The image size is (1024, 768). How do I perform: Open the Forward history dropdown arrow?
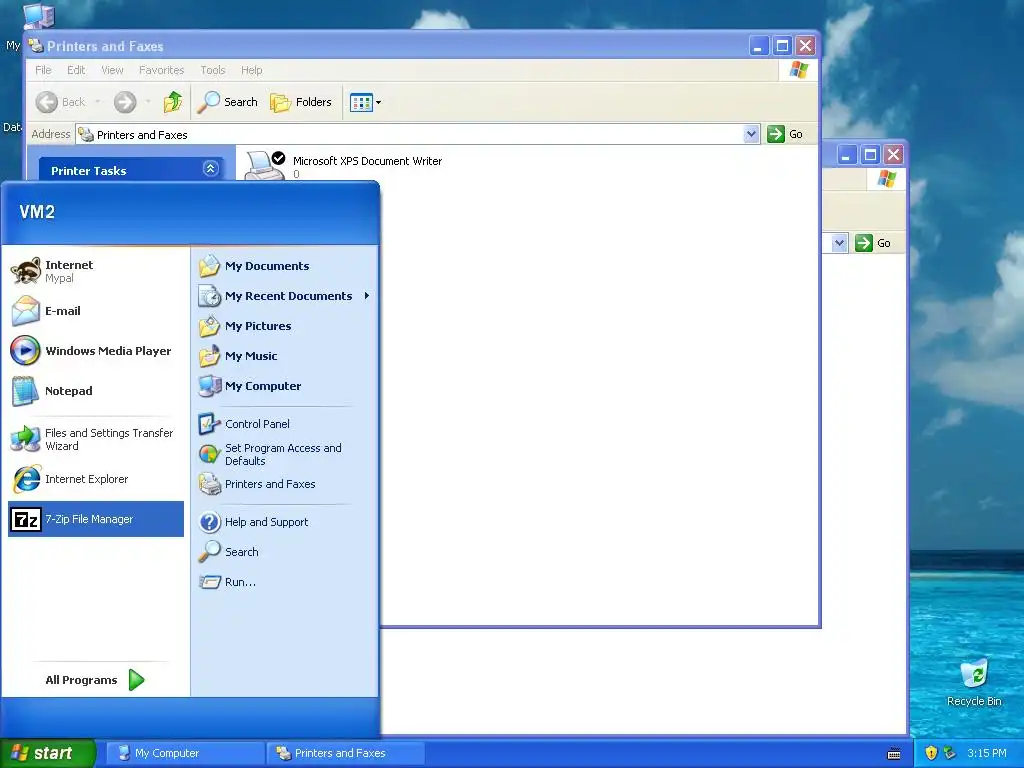(148, 102)
